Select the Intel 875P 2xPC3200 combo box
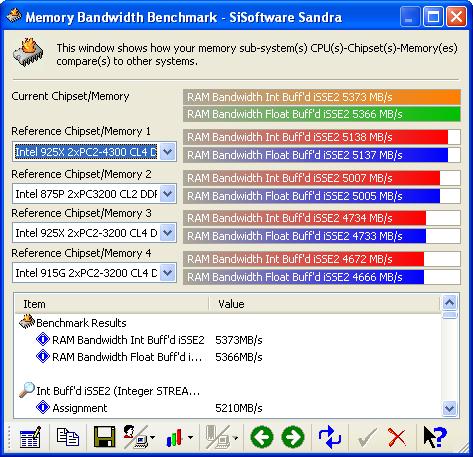 pyautogui.click(x=94, y=194)
